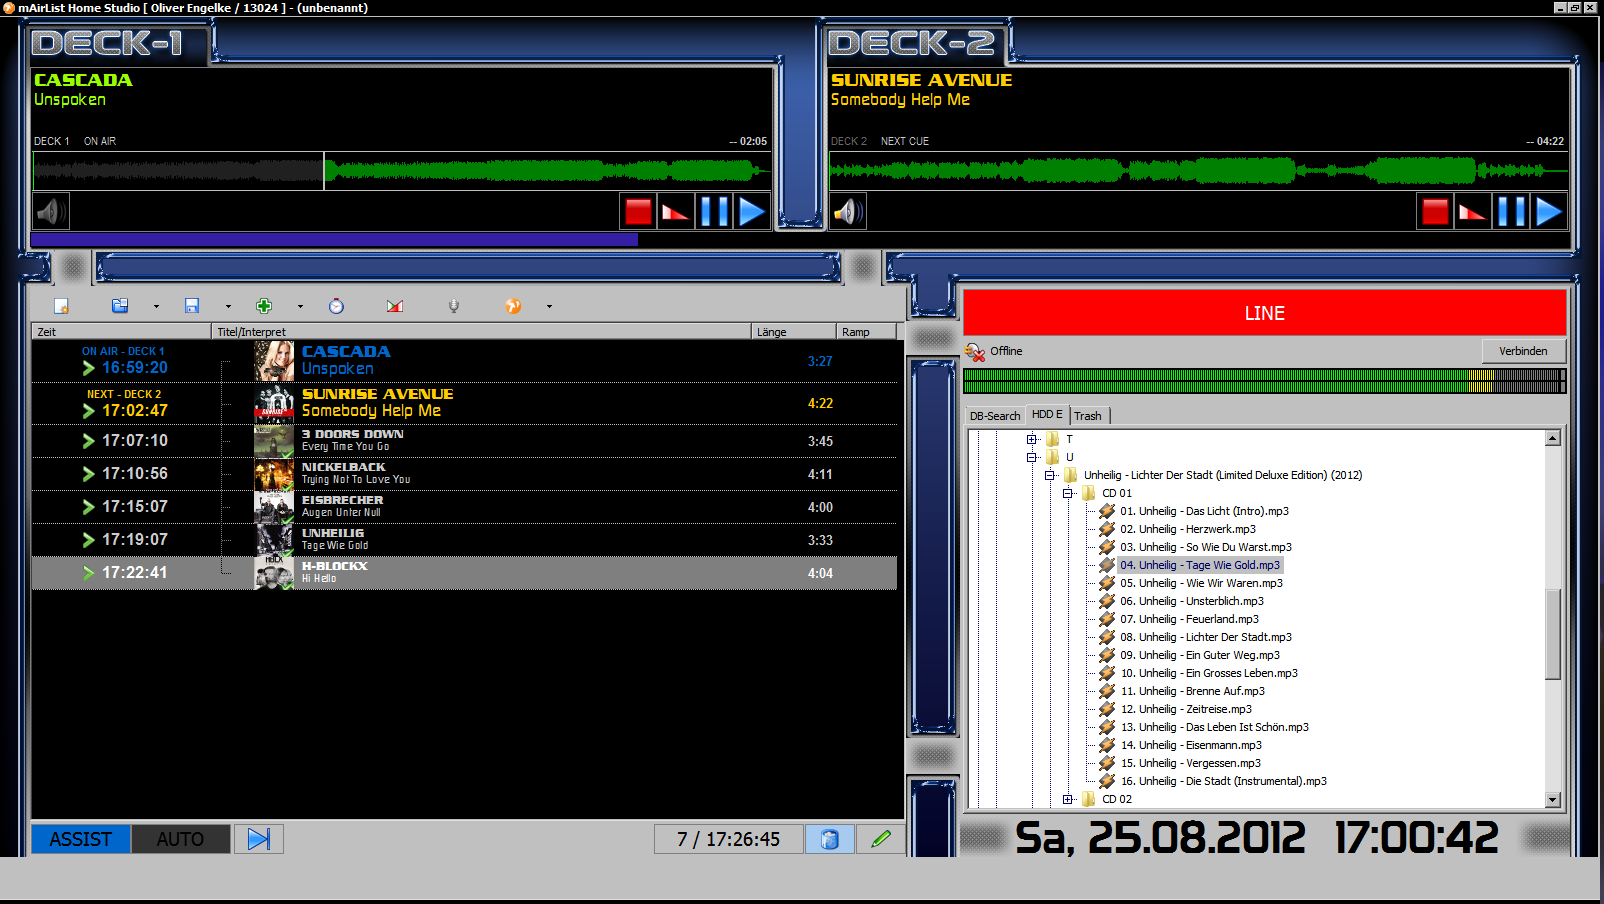Screen dimensions: 1604x904
Task: Click the orange tools icon in toolbar
Action: 513,306
